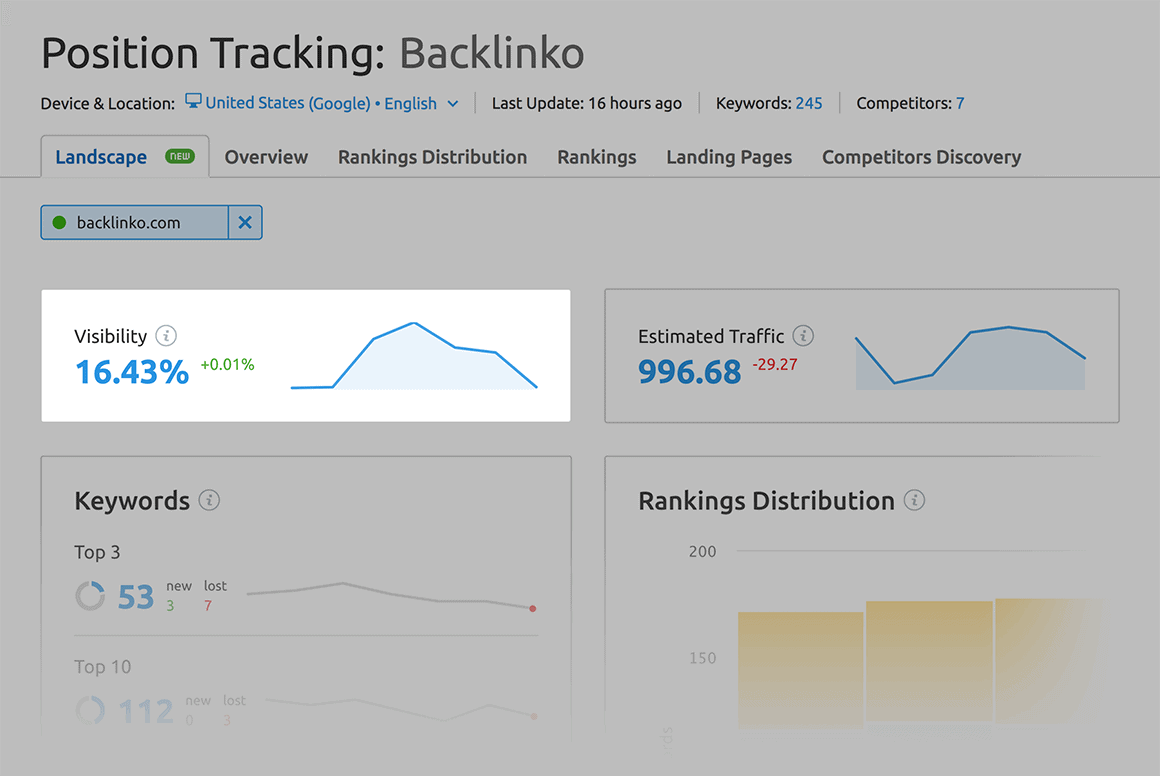Viewport: 1160px width, 776px height.
Task: Click the Device & Location label
Action: pyautogui.click(x=108, y=104)
